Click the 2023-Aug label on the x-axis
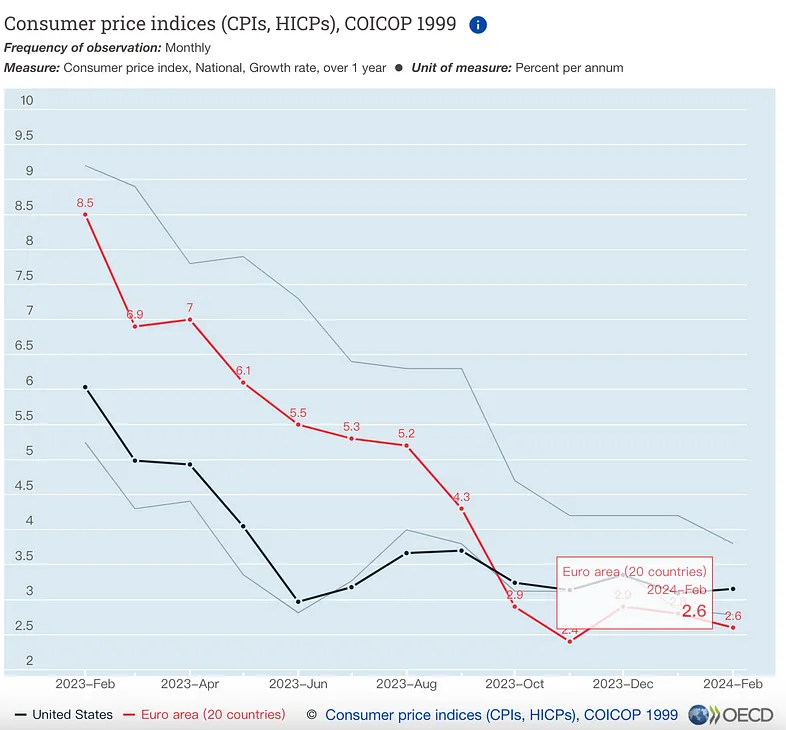The height and width of the screenshot is (730, 786). (x=406, y=684)
